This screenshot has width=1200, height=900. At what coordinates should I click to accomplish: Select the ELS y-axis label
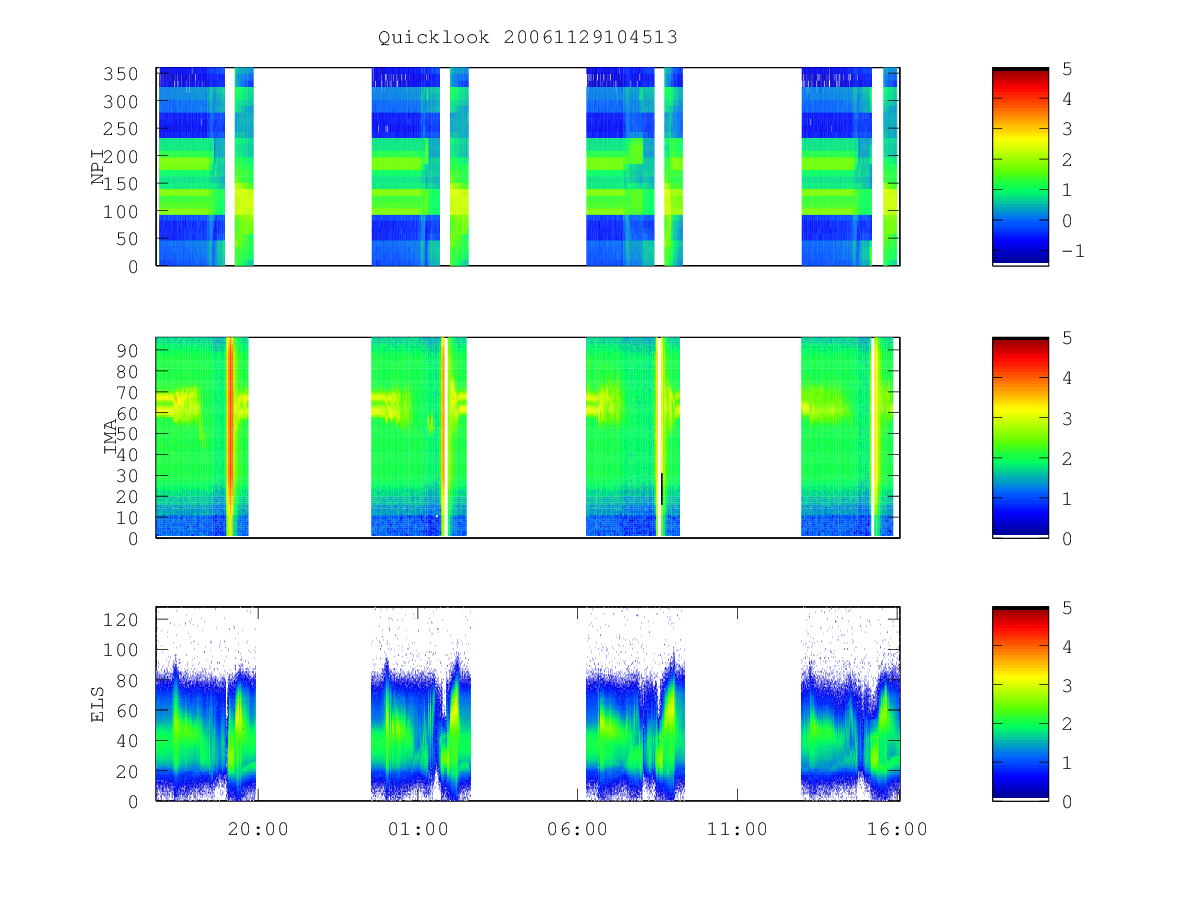click(x=98, y=703)
